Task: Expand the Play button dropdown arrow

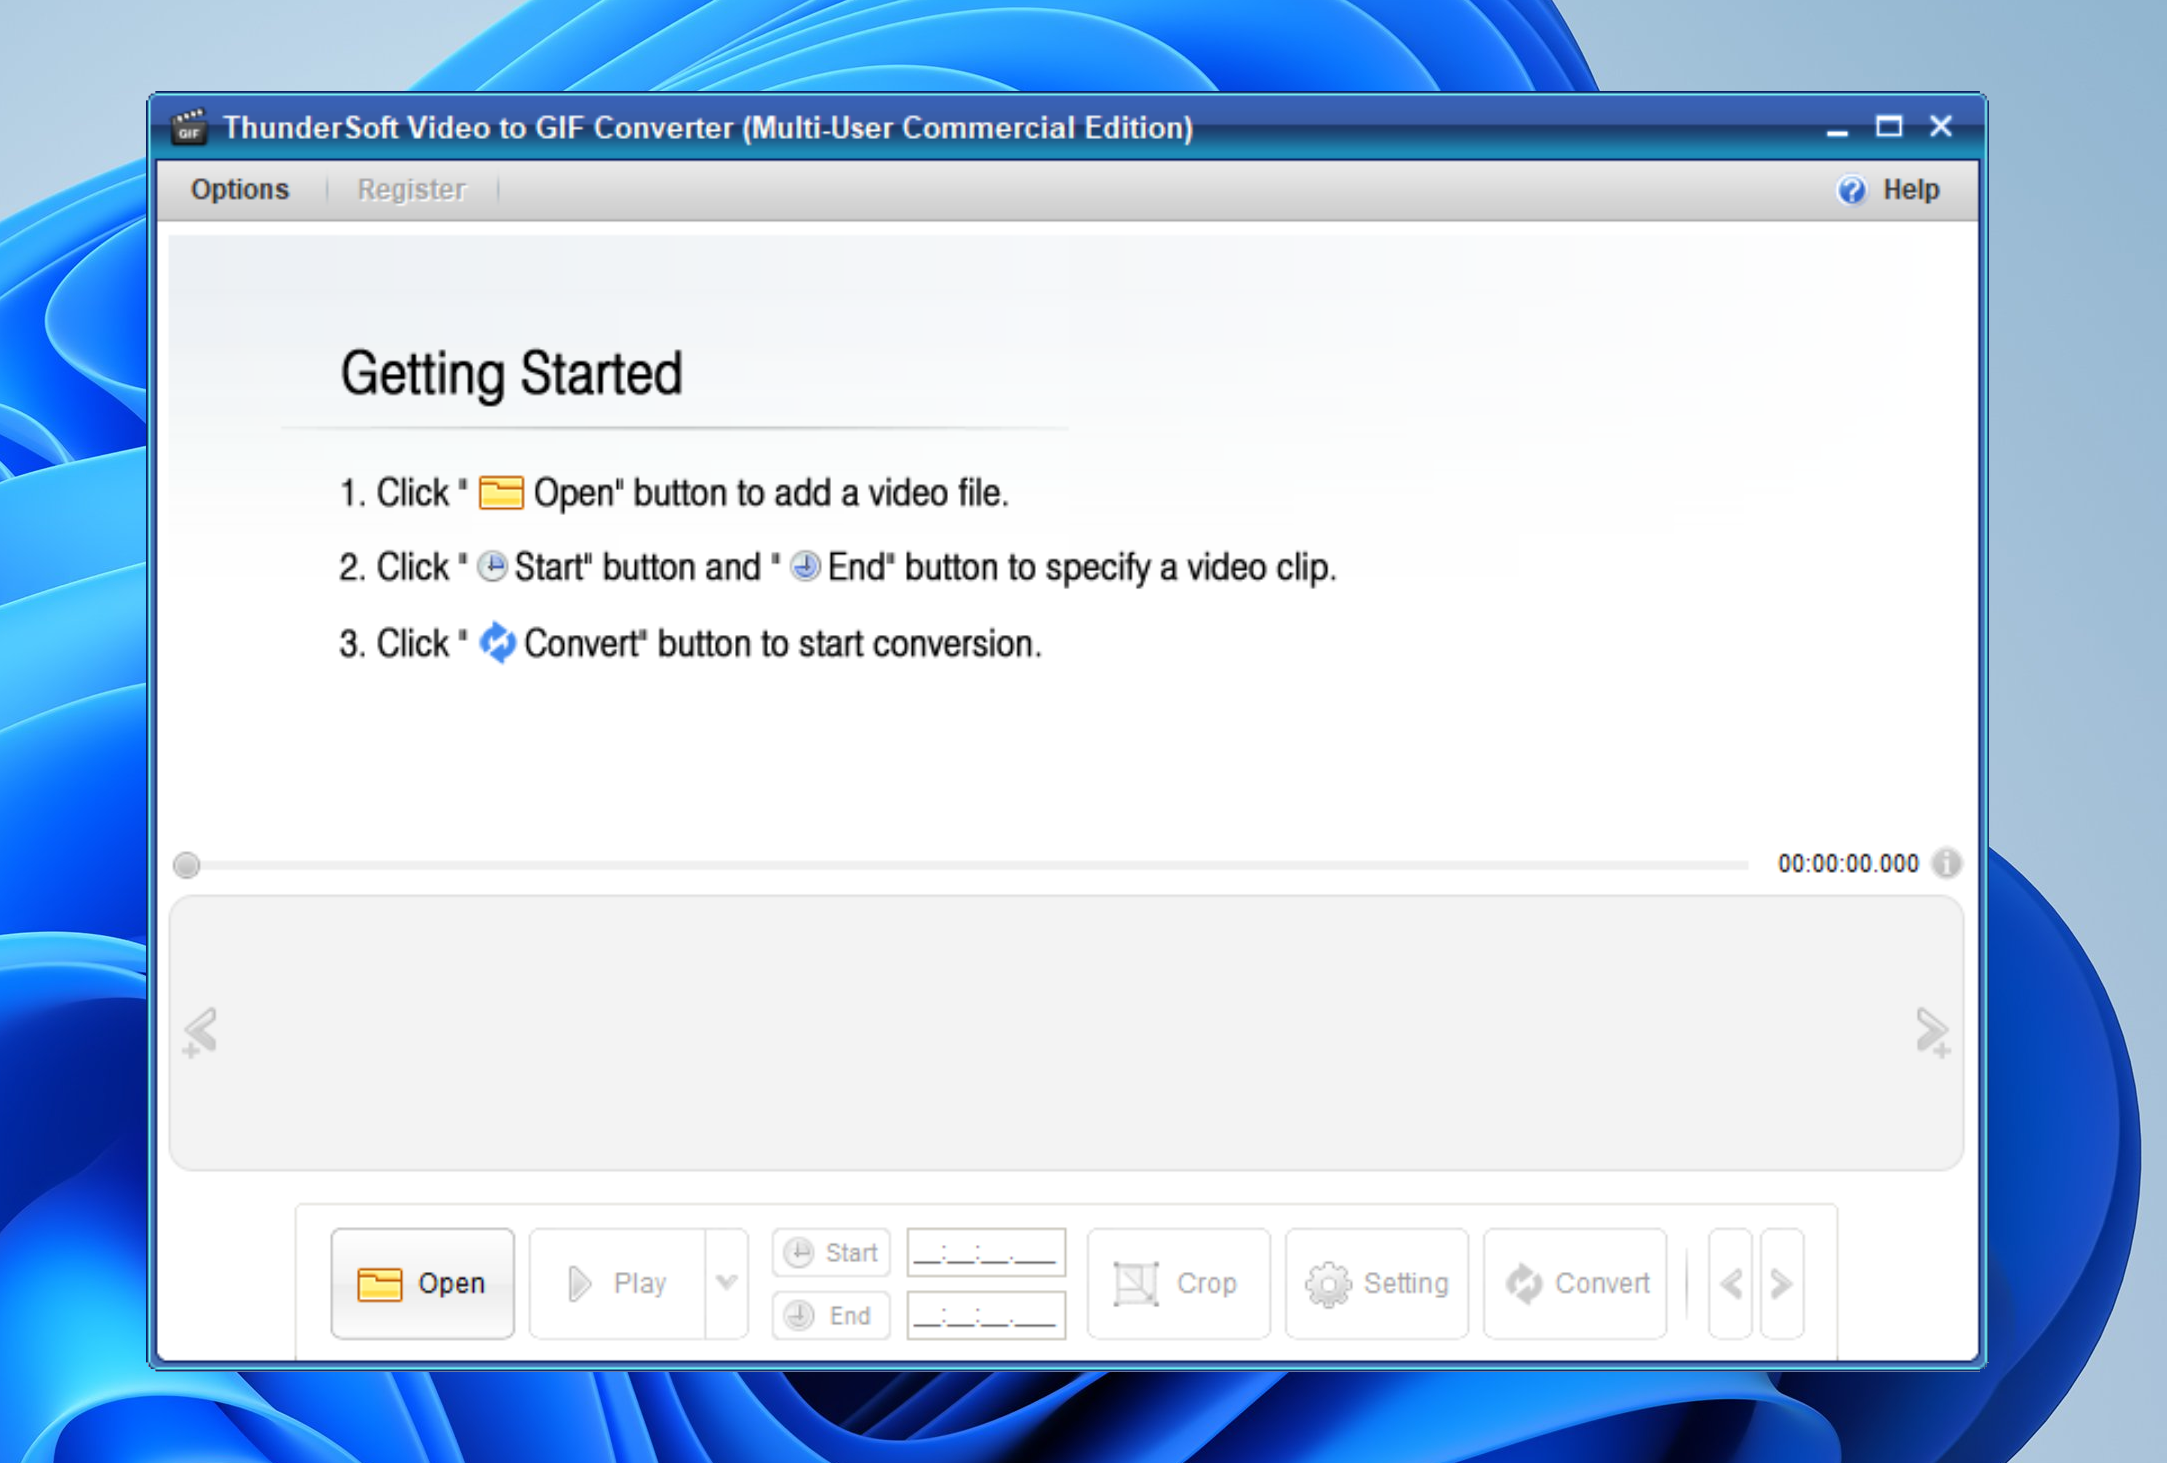Action: pos(727,1283)
